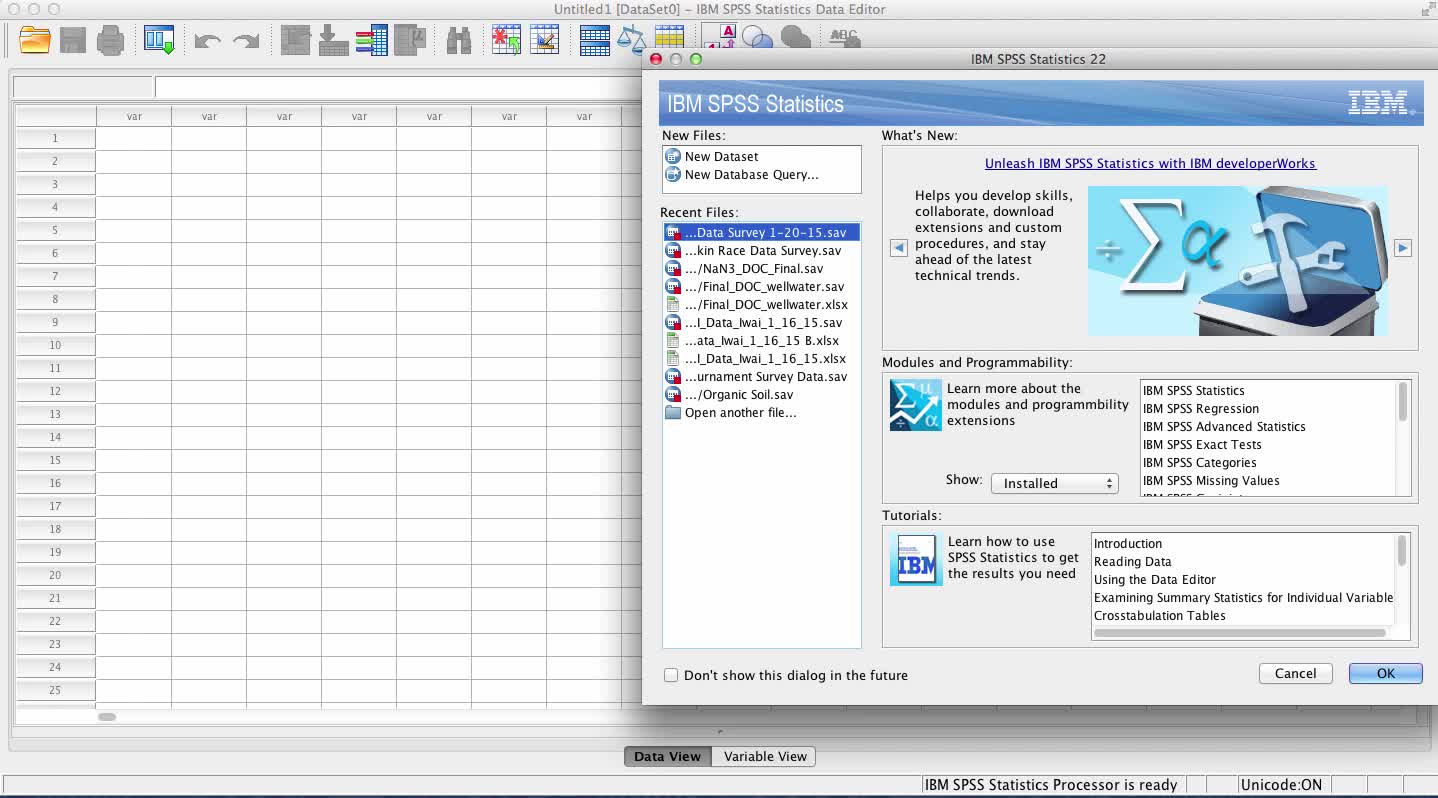The height and width of the screenshot is (798, 1438).
Task: Switch to the Variable View tab
Action: click(x=765, y=756)
